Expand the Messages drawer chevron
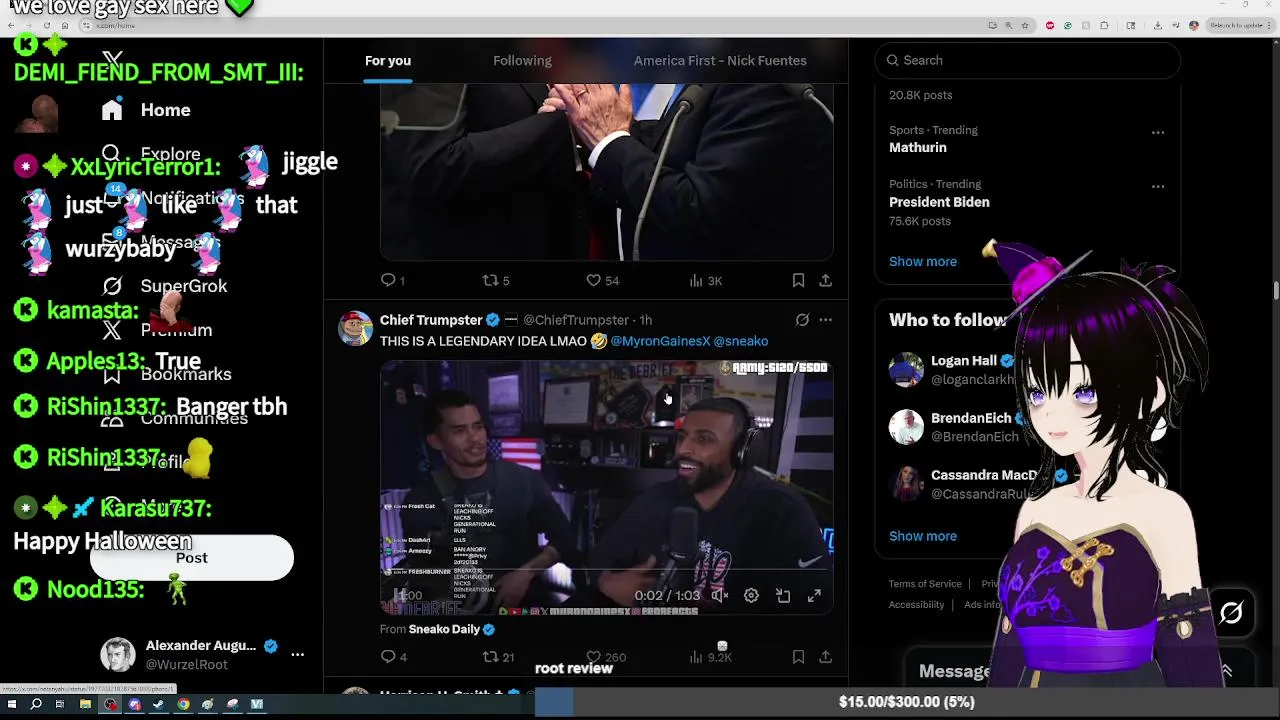 1226,671
